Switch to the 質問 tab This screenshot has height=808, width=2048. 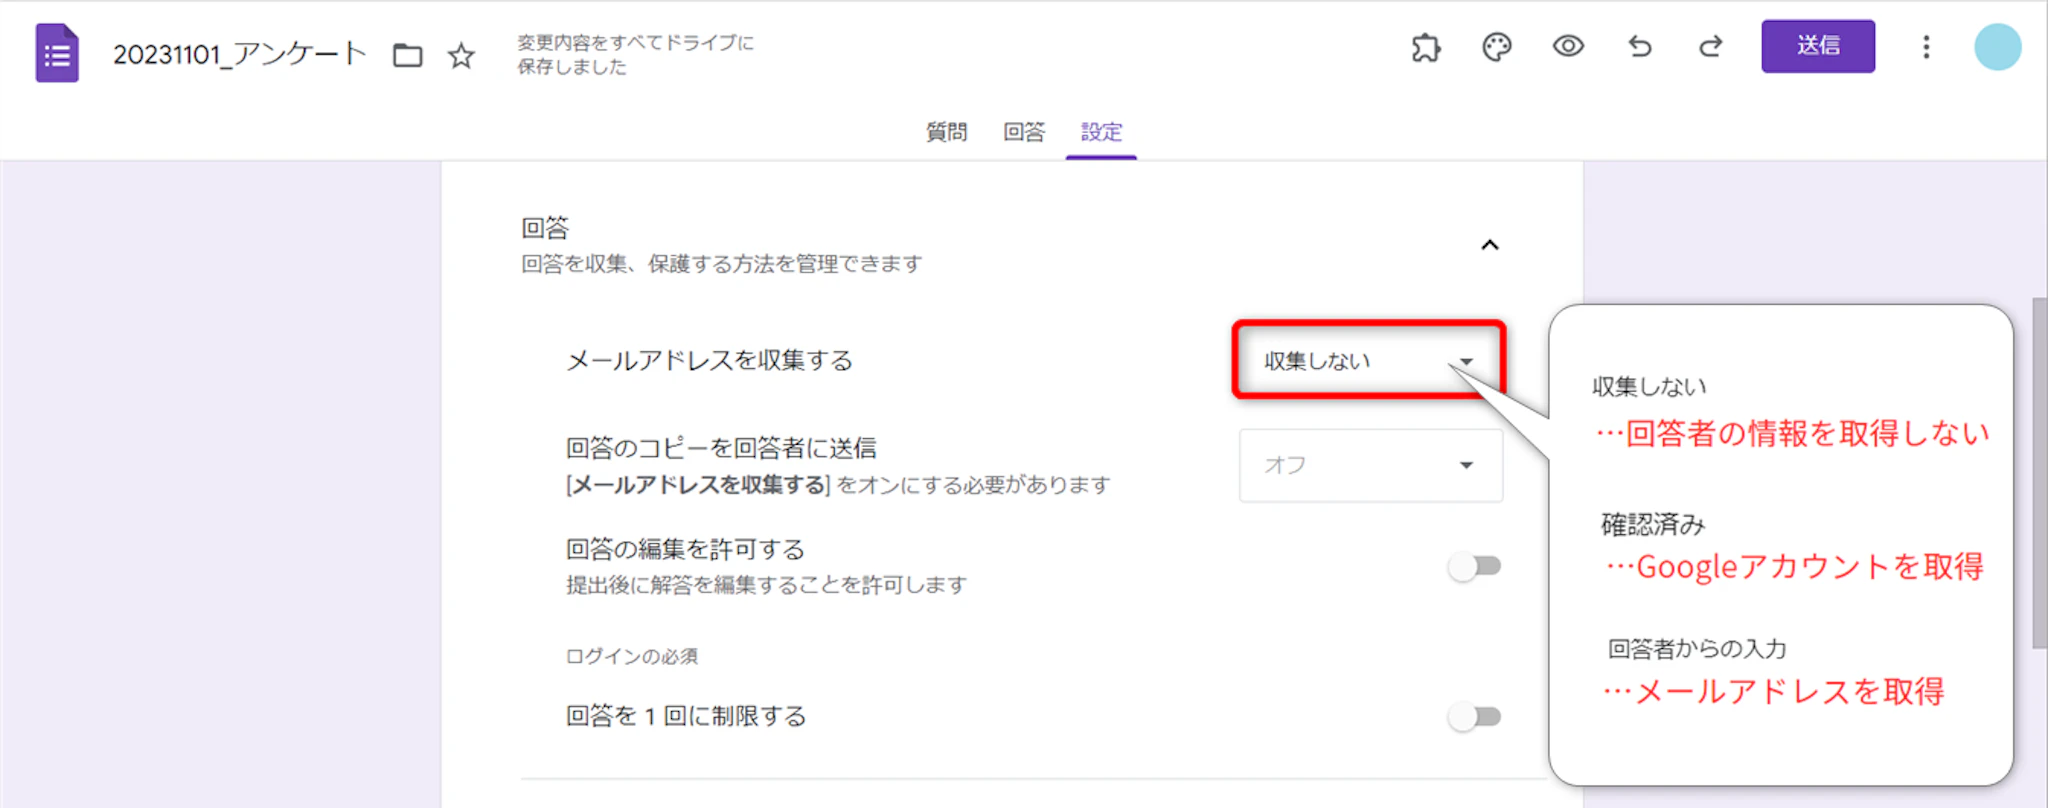946,132
